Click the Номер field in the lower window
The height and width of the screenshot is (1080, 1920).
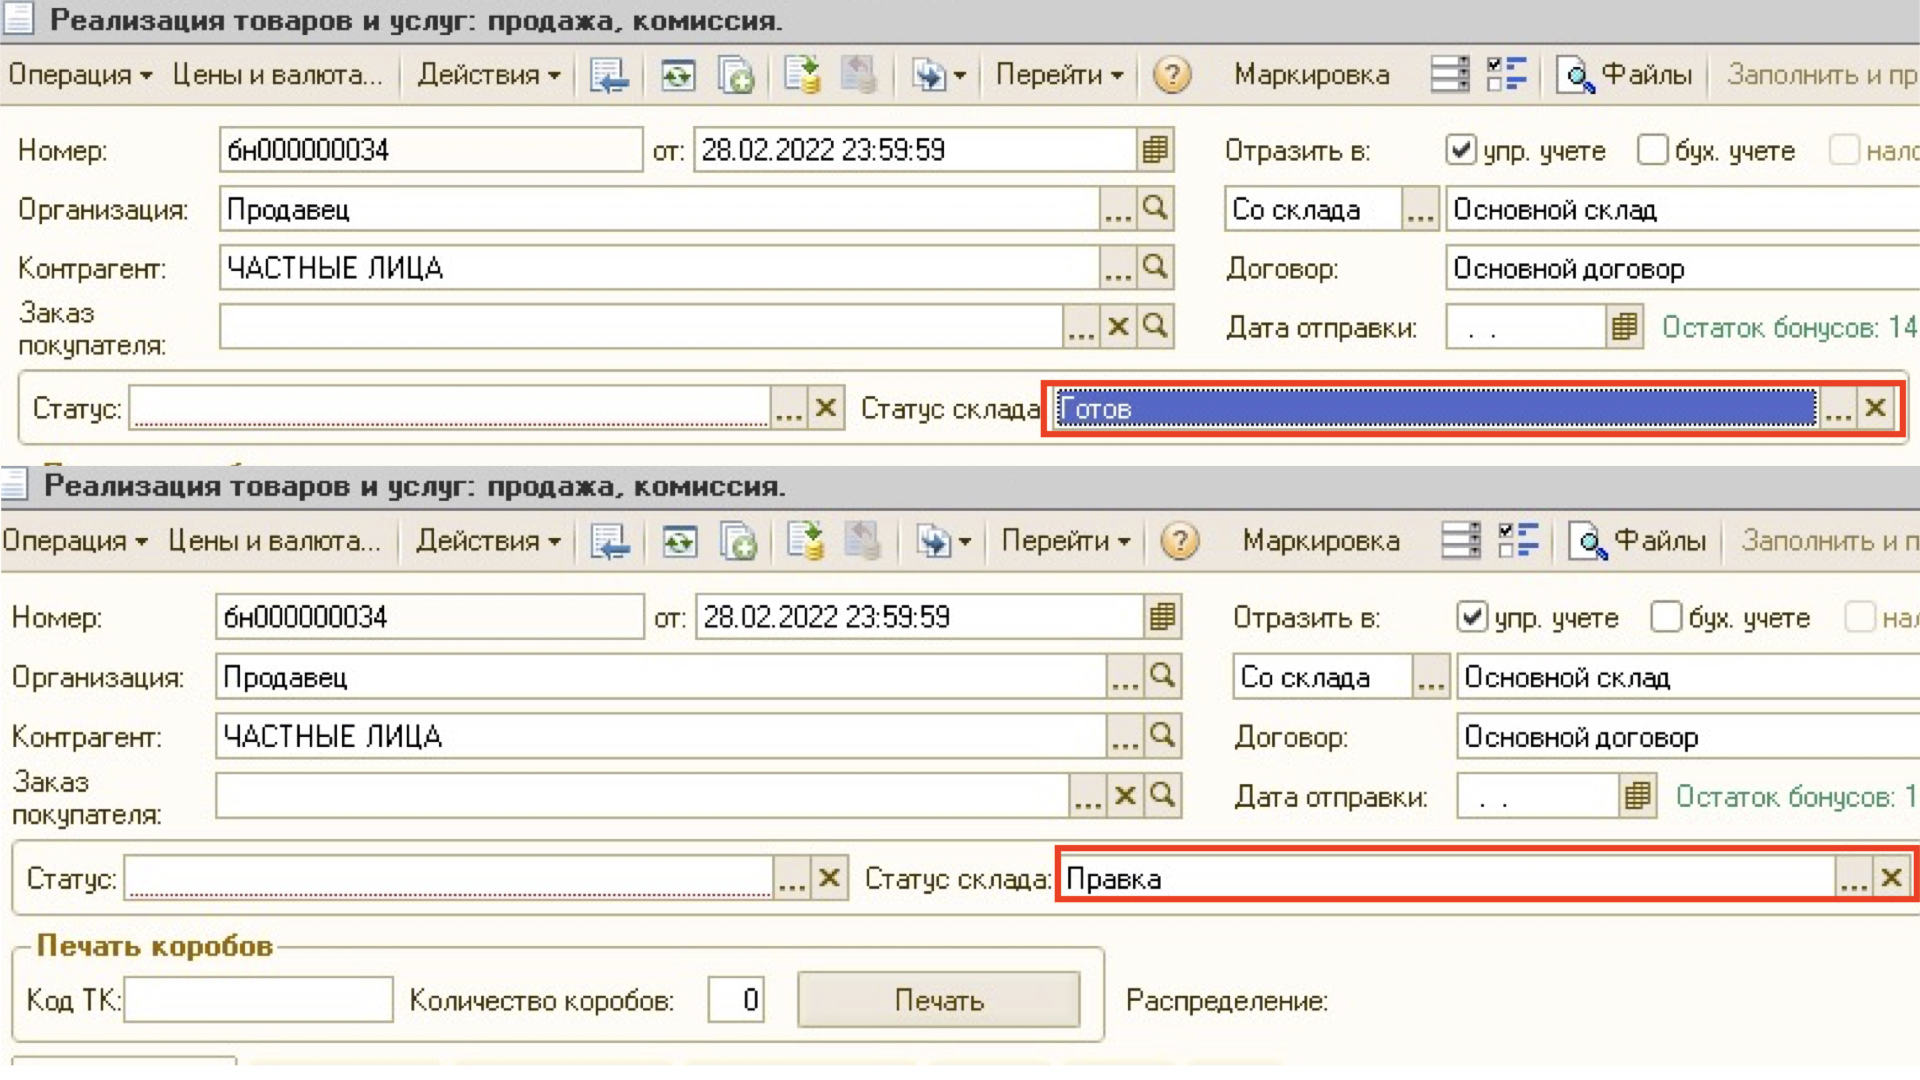point(429,617)
